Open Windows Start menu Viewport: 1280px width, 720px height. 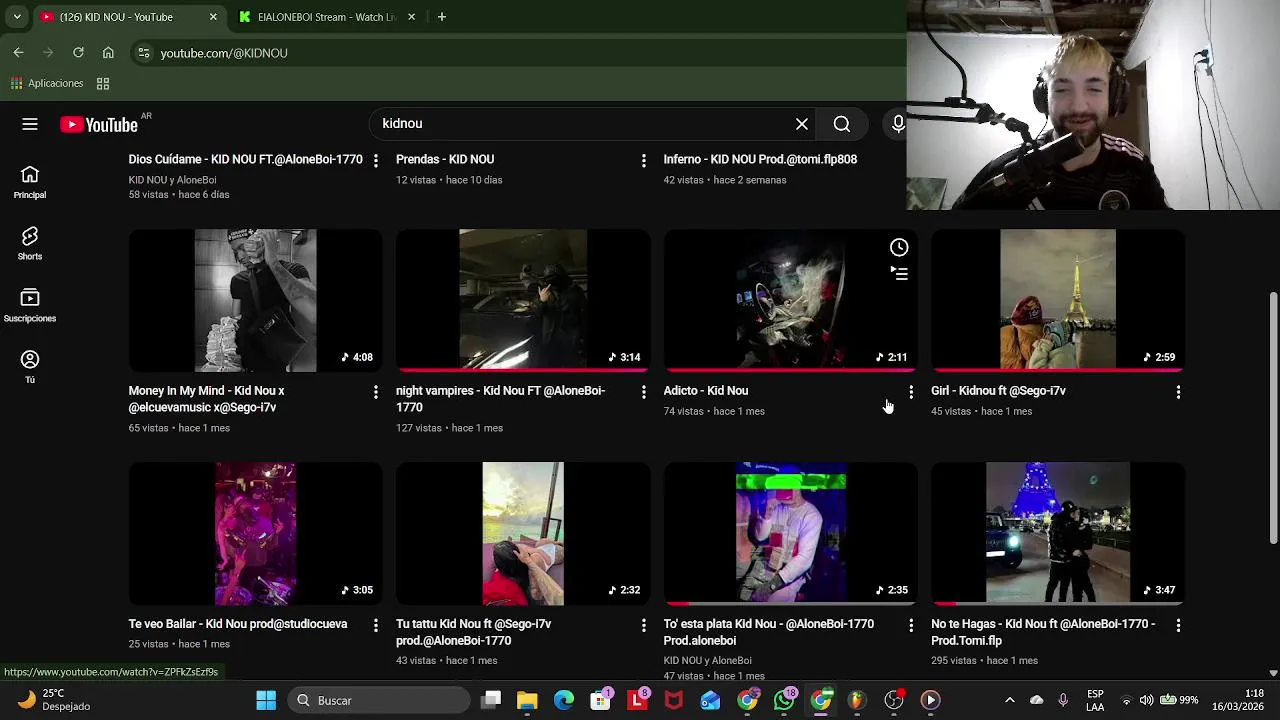266,700
